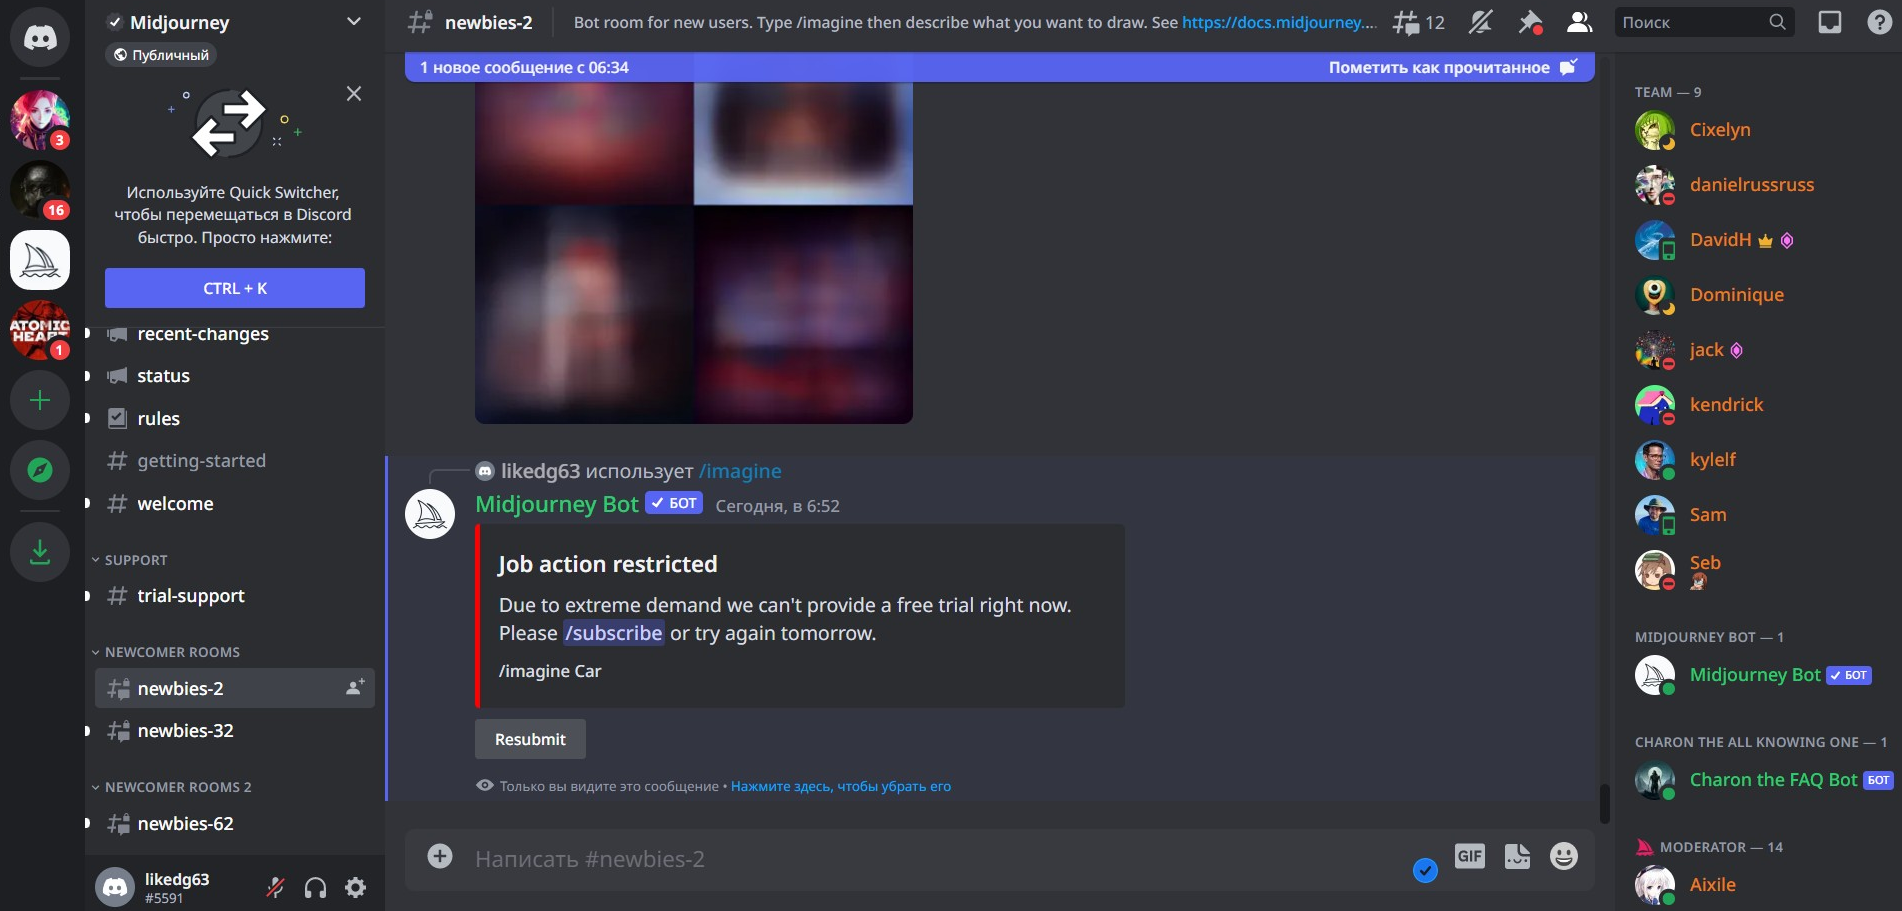The height and width of the screenshot is (911, 1902).
Task: Open pink-haired avatar server with 3 notifications
Action: click(40, 120)
